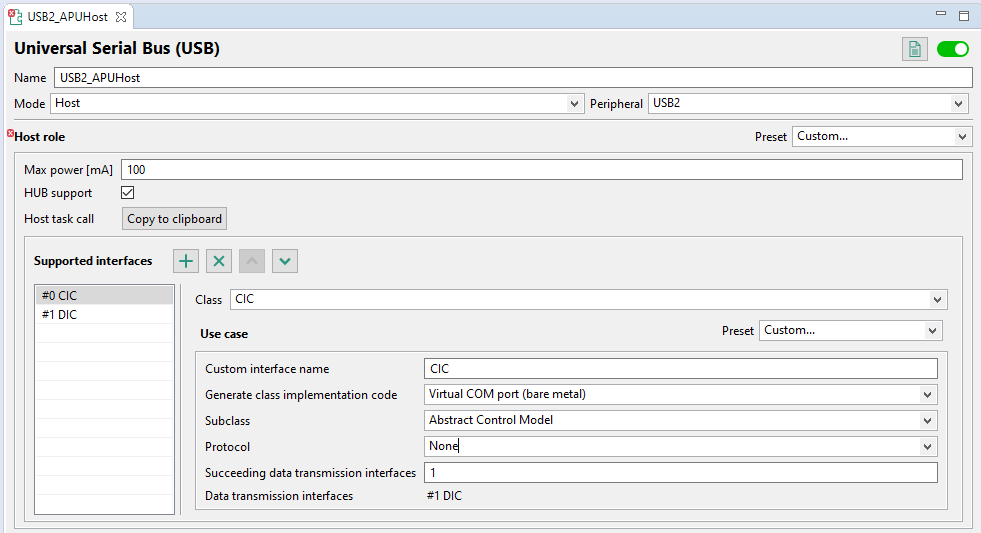Click the add interface plus icon

(186, 261)
